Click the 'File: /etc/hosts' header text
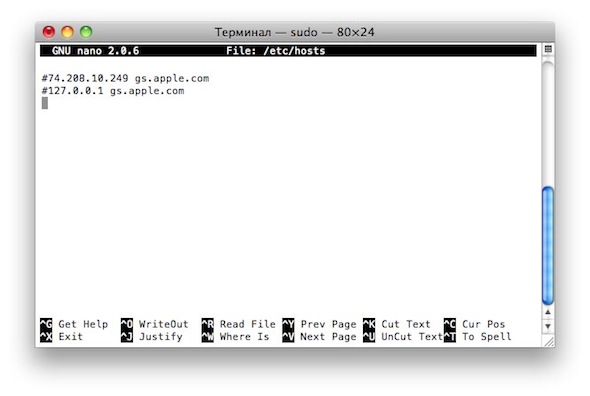This screenshot has width=590, height=396. (x=275, y=51)
